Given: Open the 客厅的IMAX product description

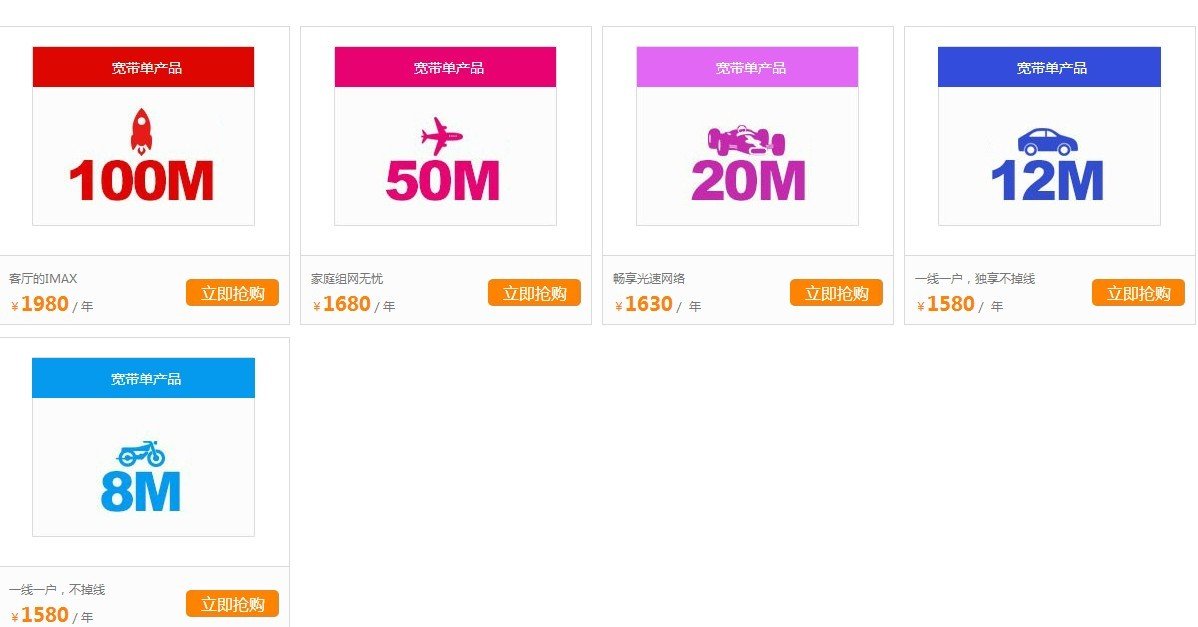Looking at the screenshot, I should [43, 279].
